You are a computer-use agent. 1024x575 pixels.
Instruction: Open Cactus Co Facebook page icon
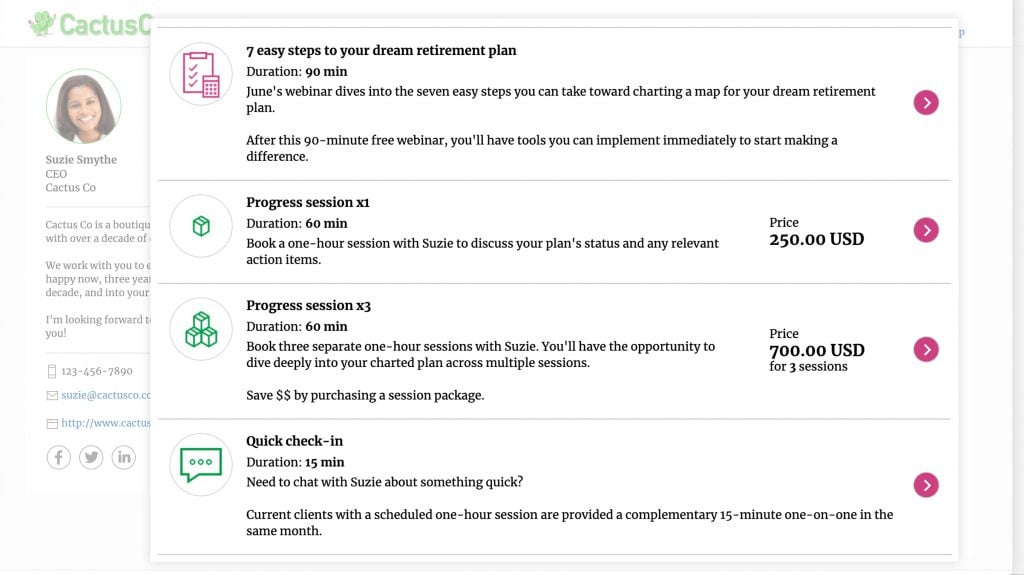coord(59,457)
